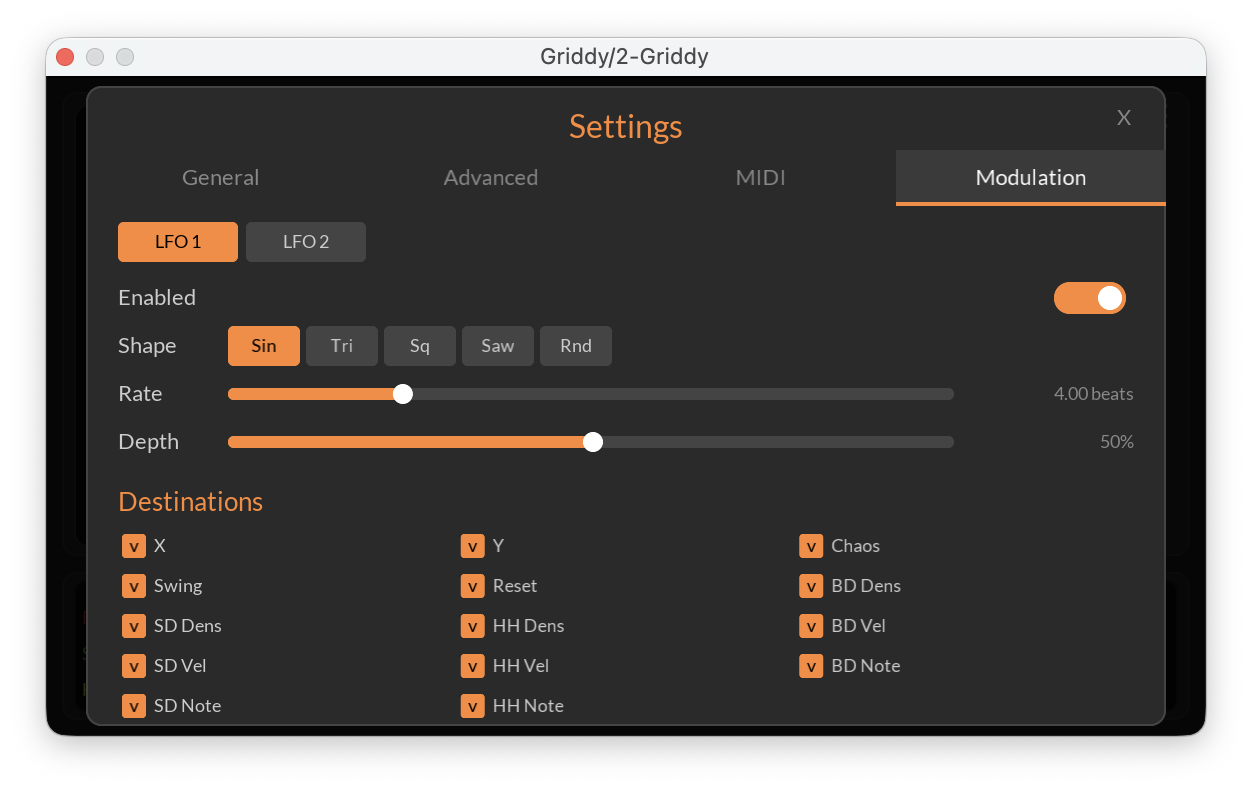The width and height of the screenshot is (1252, 790).
Task: Switch to the MIDI tab
Action: (760, 177)
